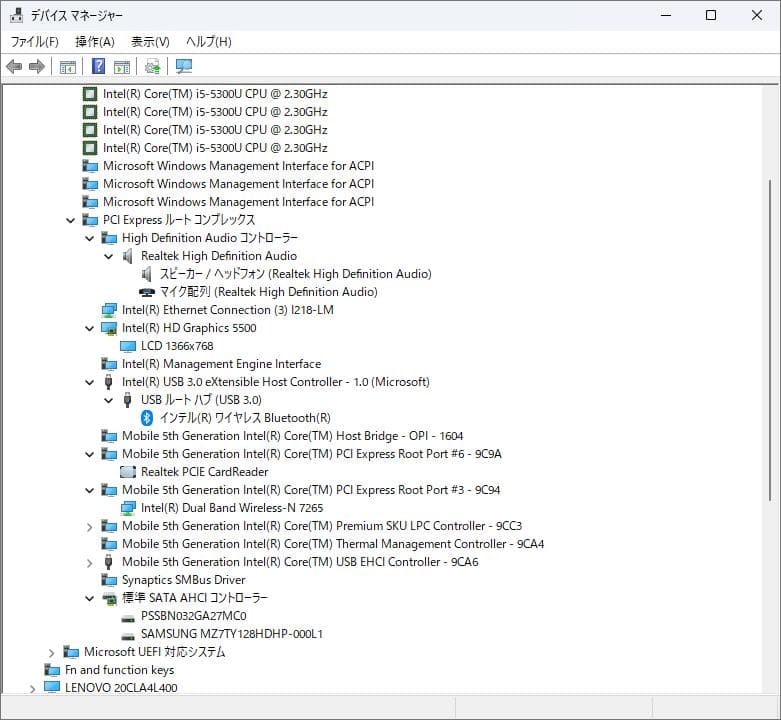Select Host Bridge - OPI - 1604 entry
This screenshot has width=781, height=720.
pyautogui.click(x=292, y=436)
